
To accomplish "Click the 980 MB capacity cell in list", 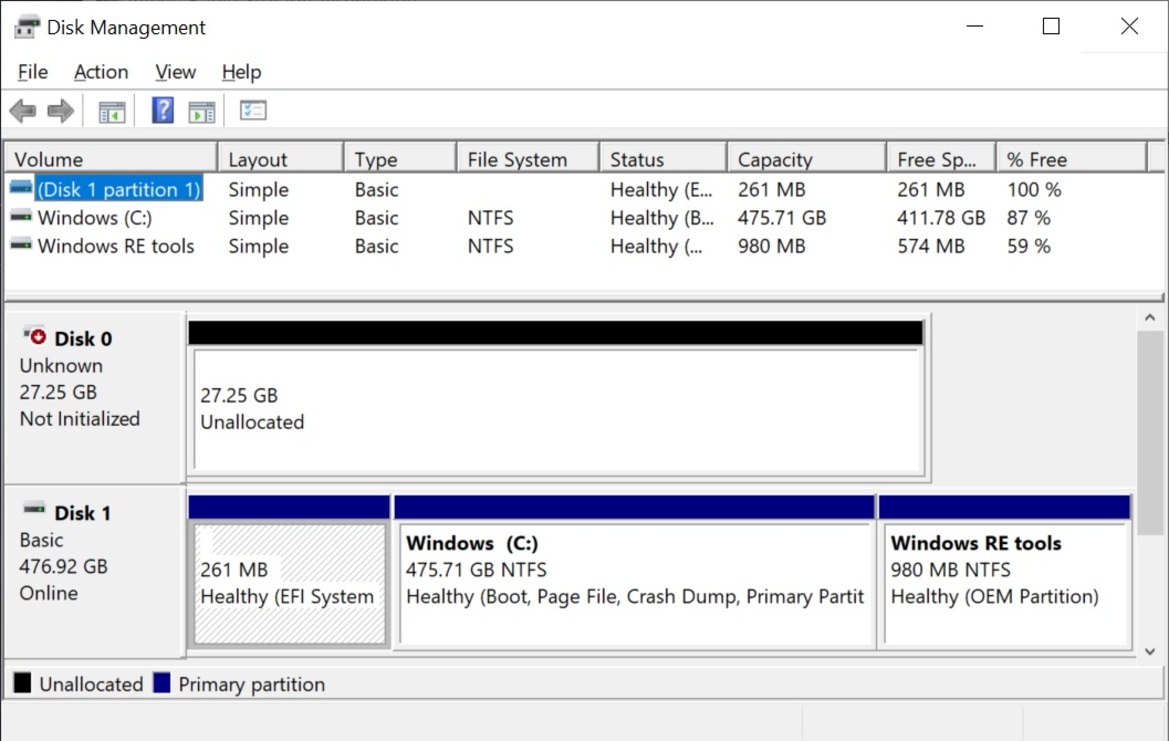I will pyautogui.click(x=772, y=246).
